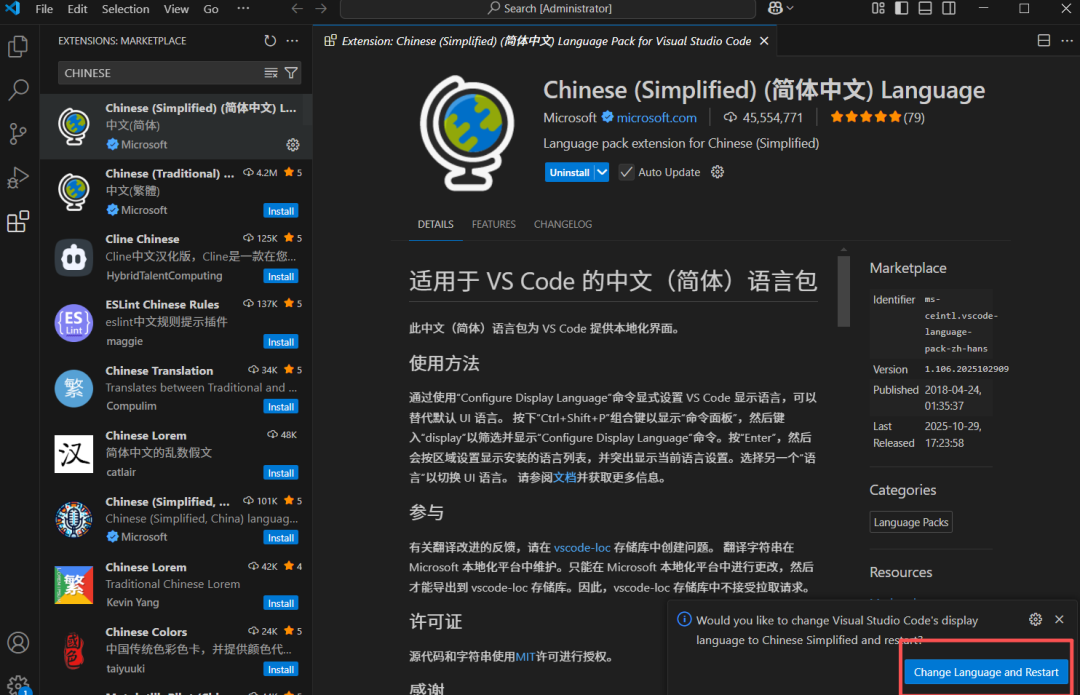The width and height of the screenshot is (1080, 695).
Task: Switch to the FEATURES tab
Action: click(x=493, y=224)
